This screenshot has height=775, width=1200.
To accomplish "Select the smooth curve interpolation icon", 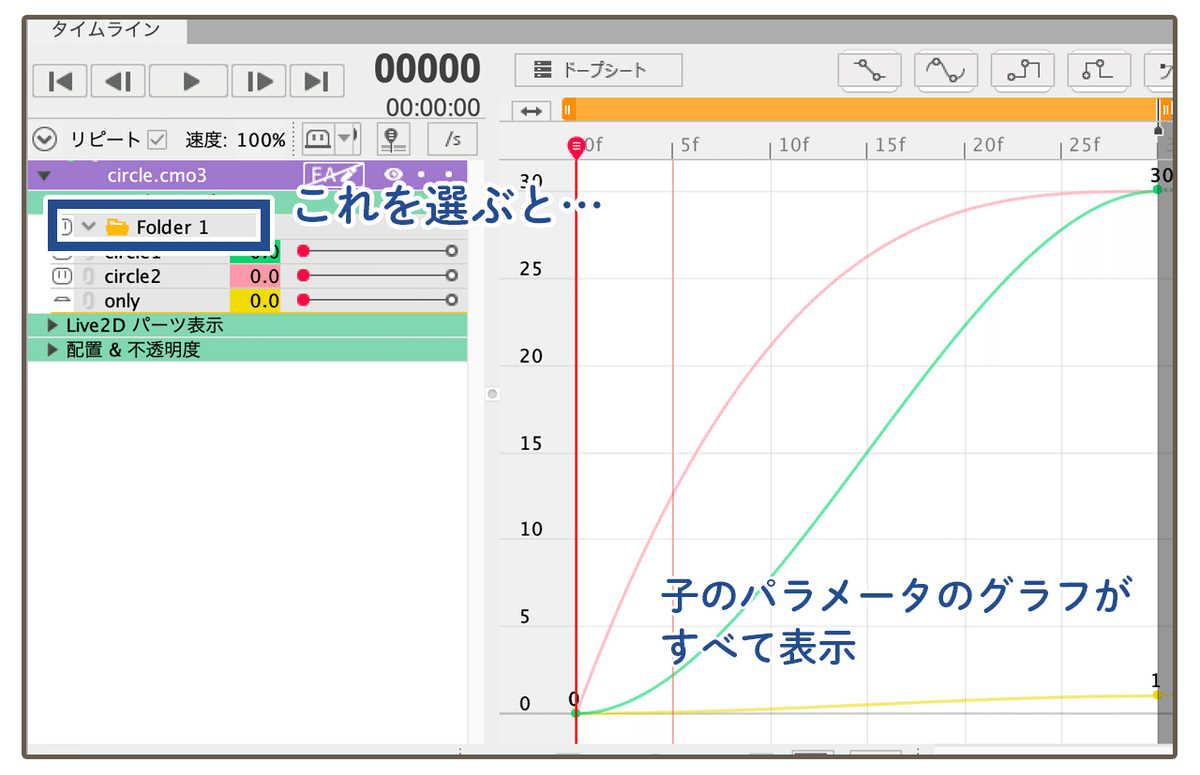I will (x=945, y=71).
